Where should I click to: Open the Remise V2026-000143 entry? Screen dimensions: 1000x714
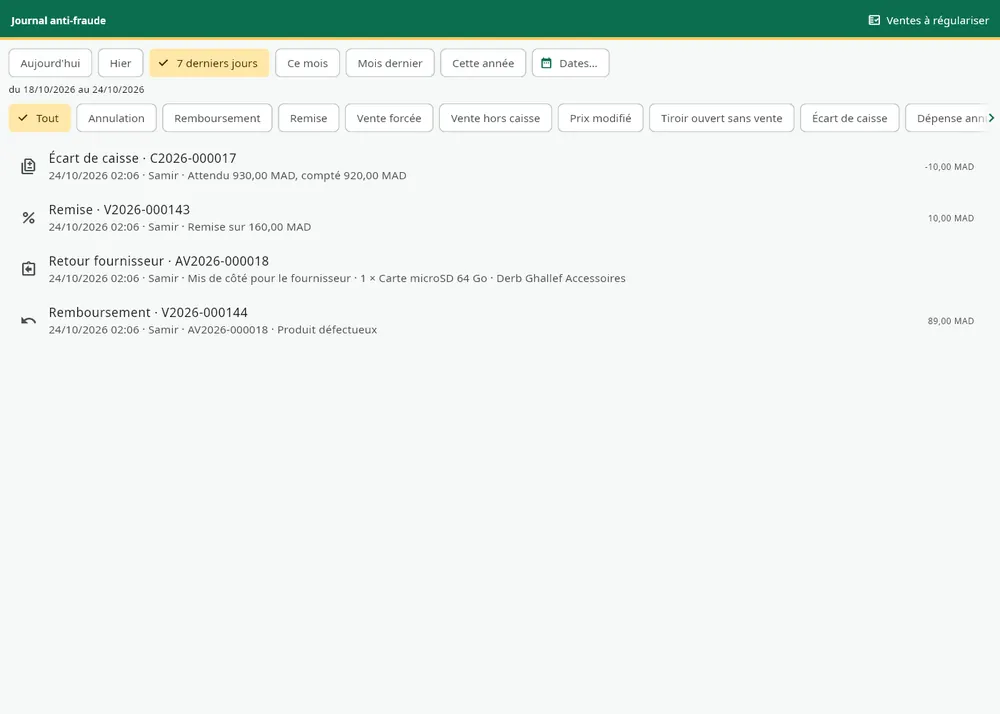[500, 218]
